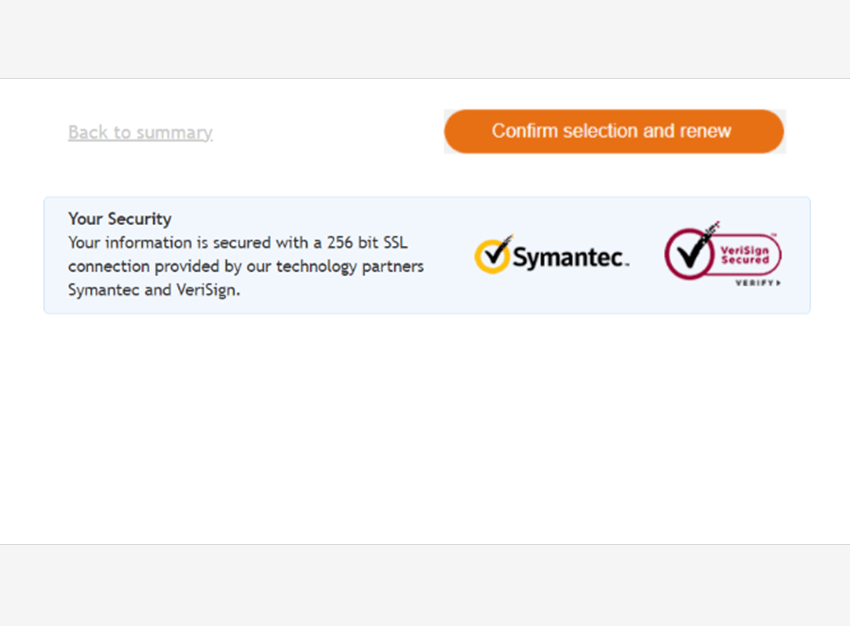The image size is (850, 626).
Task: Click the VERIFY text under VeriSign seal
Action: (754, 283)
